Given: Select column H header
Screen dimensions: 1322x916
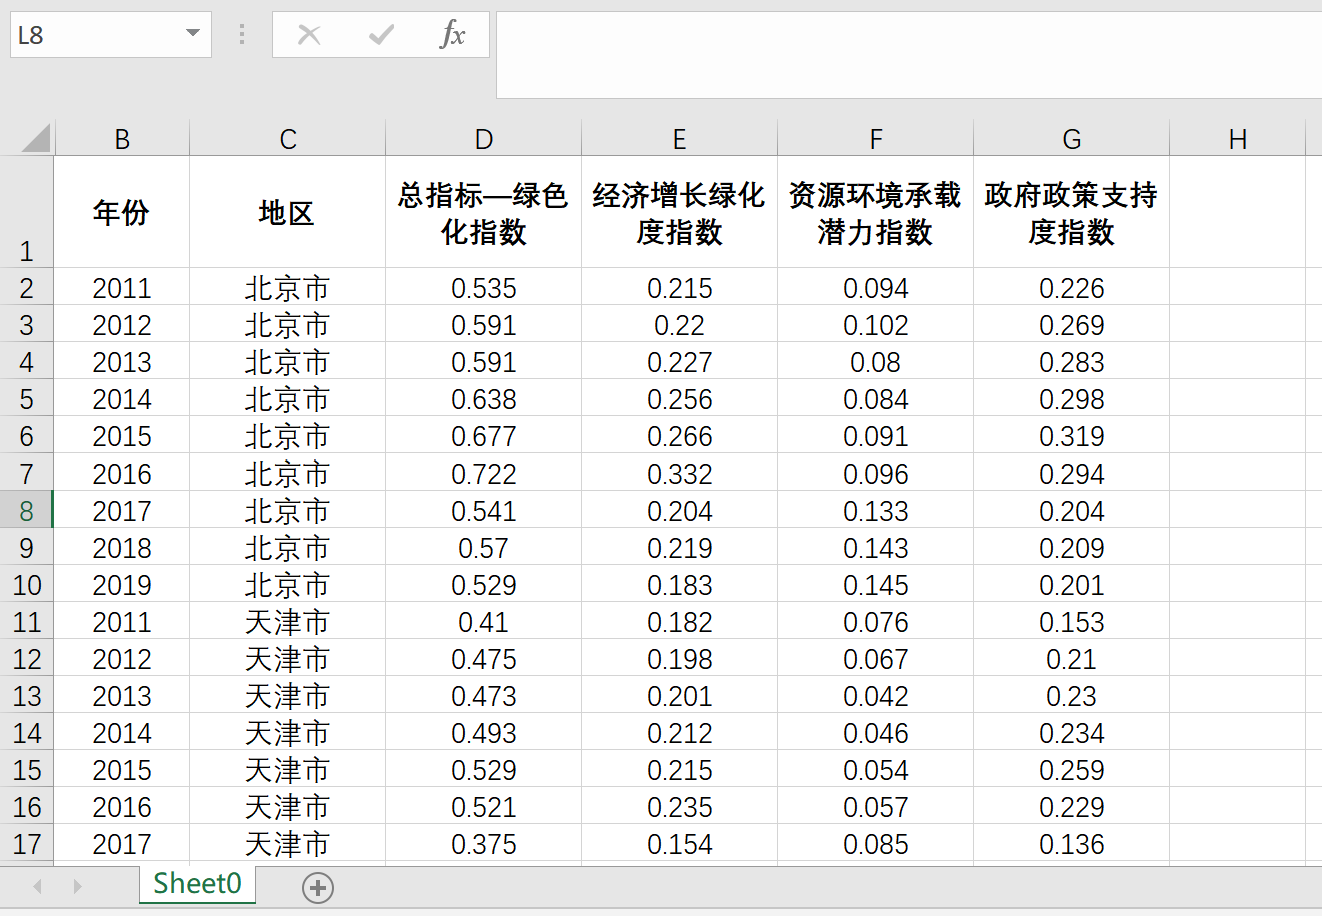Looking at the screenshot, I should click(1237, 139).
